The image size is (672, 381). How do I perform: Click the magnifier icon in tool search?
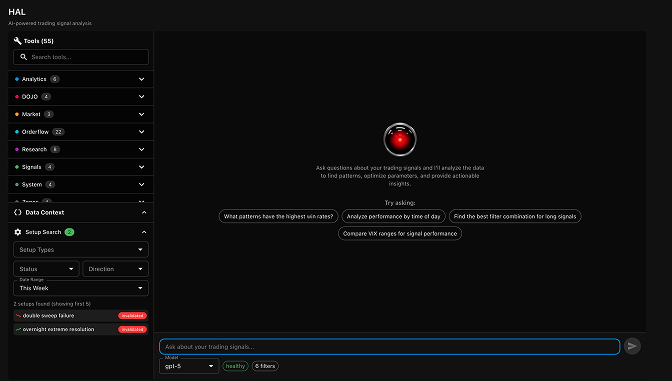click(x=24, y=57)
